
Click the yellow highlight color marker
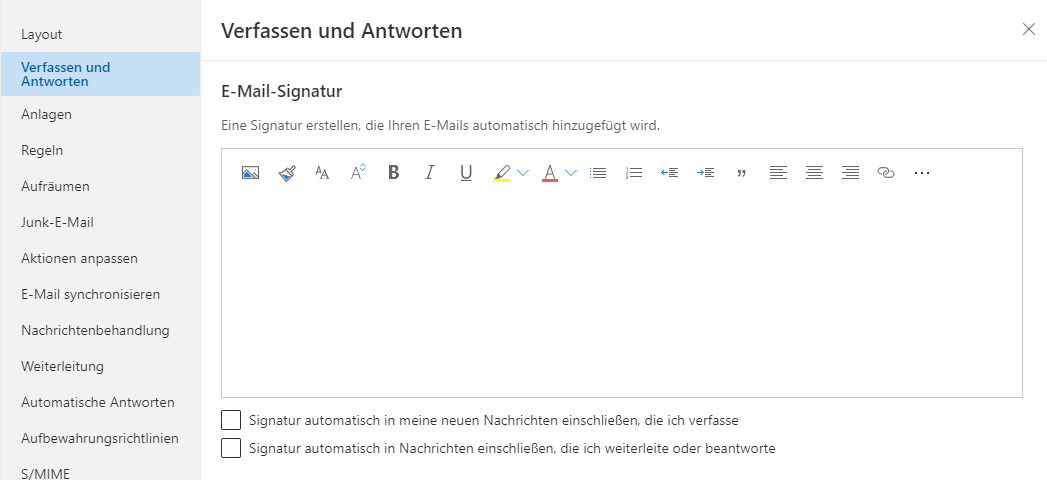tap(502, 173)
